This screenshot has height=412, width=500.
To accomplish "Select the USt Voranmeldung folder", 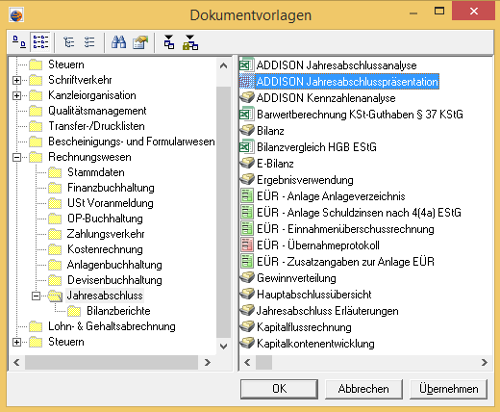I will tap(110, 203).
